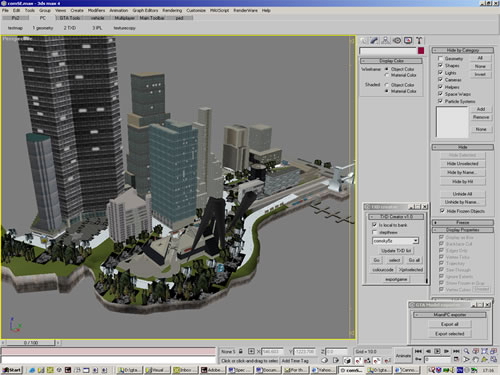The width and height of the screenshot is (500, 375).
Task: Open the Create command panel tab
Action: (x=364, y=41)
